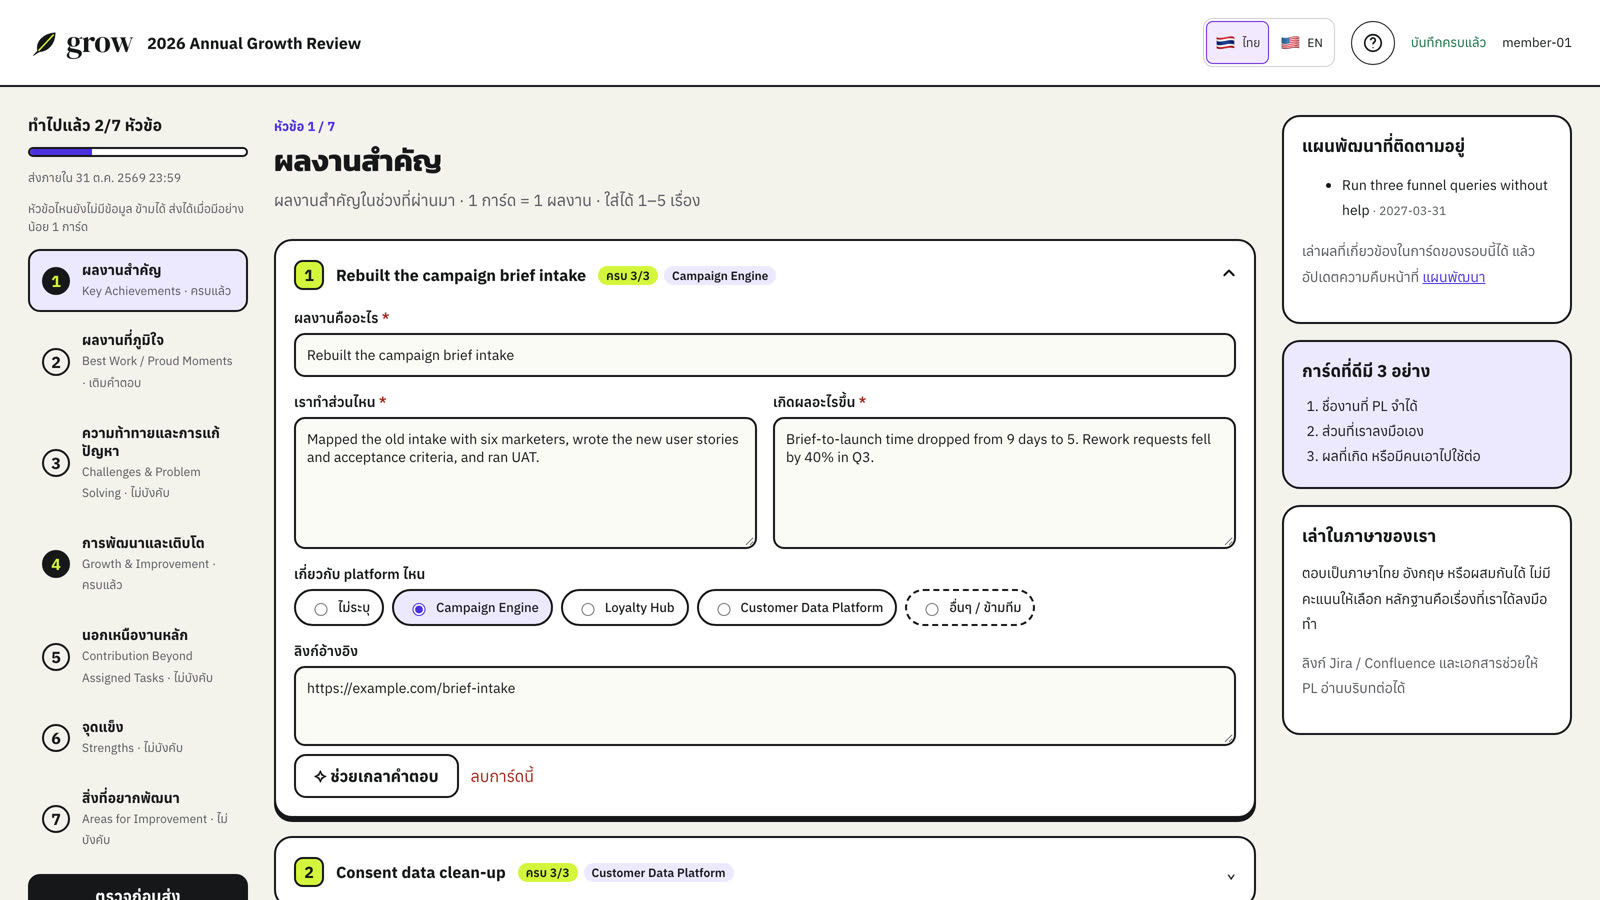Open the แผนพัฒนา link
The image size is (1600, 900).
[x=1454, y=277]
